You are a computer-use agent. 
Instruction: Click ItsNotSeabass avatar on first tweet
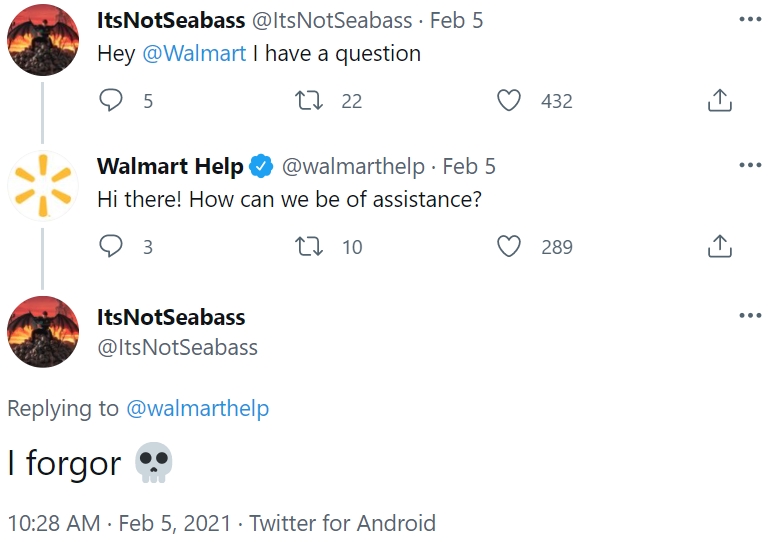coord(43,40)
